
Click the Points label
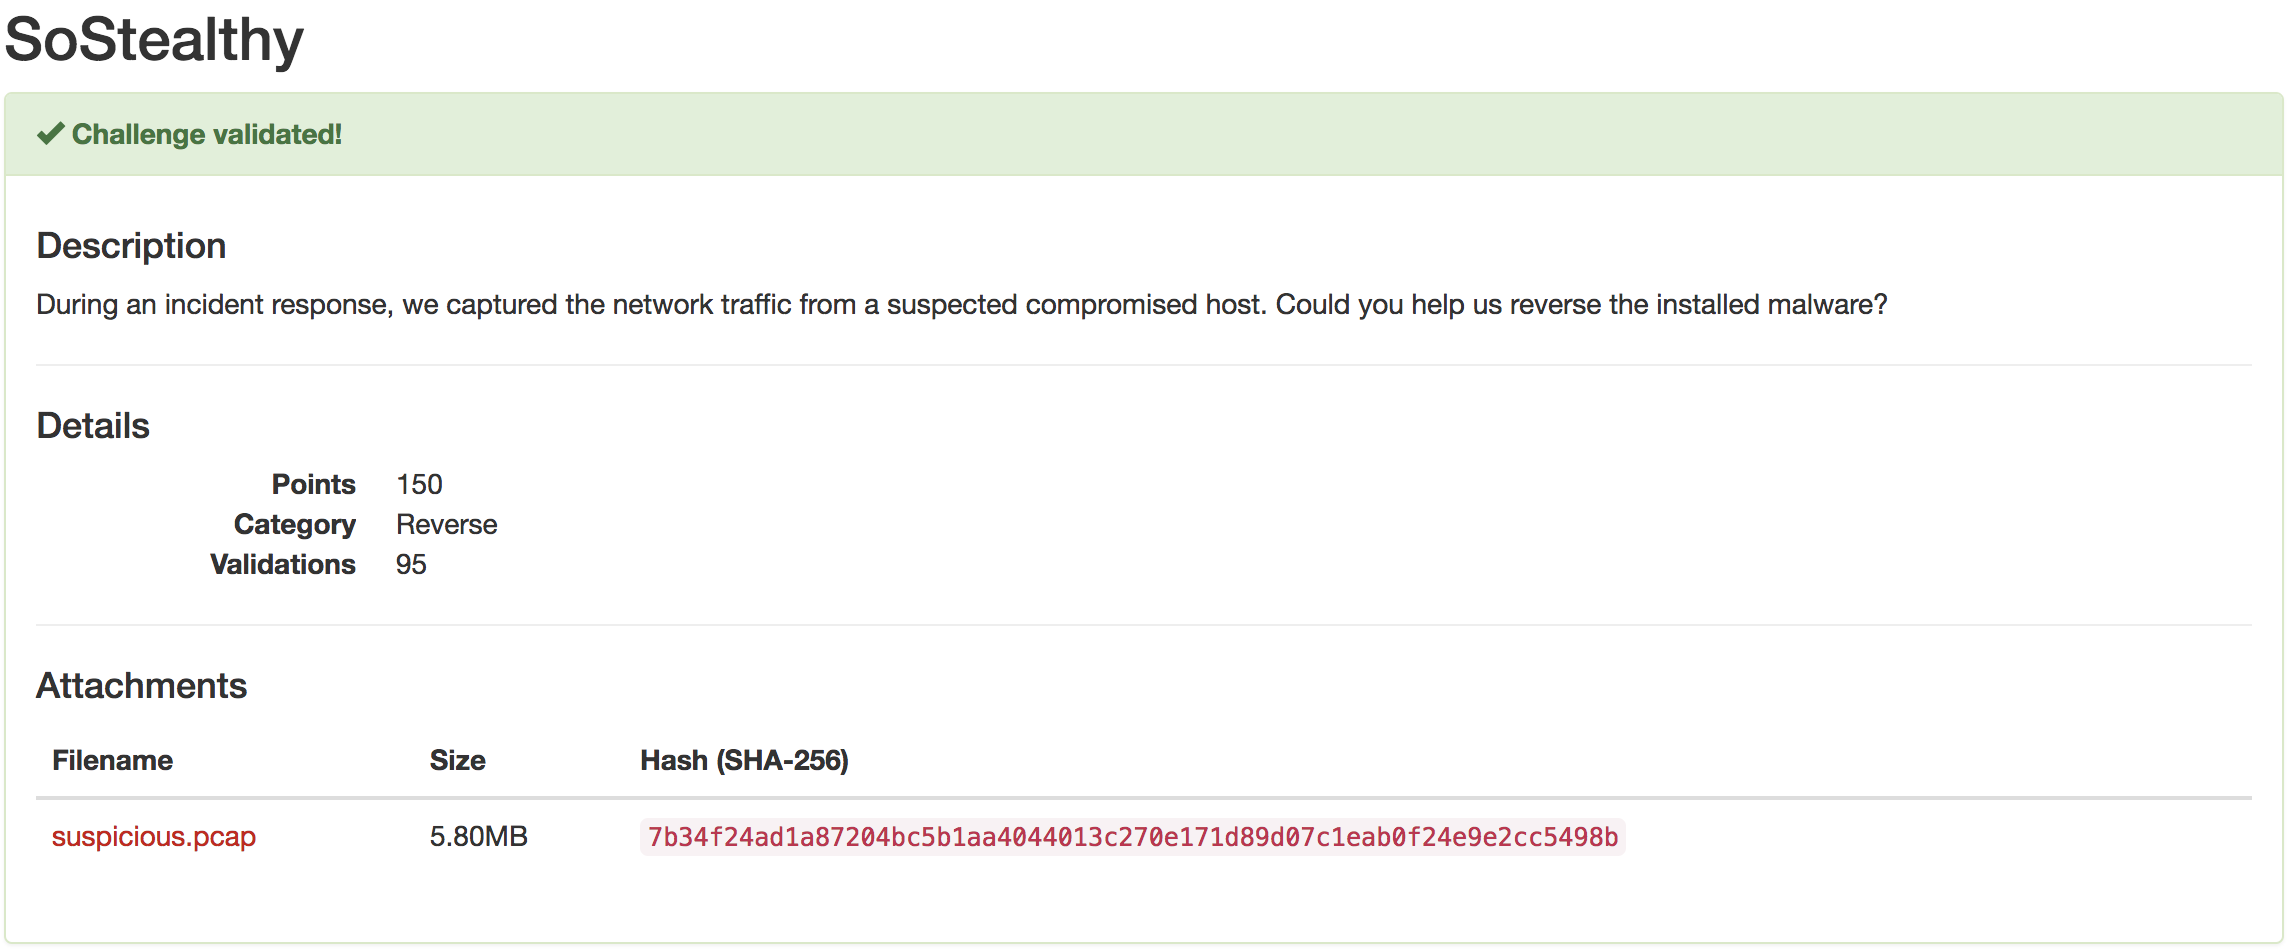(314, 485)
